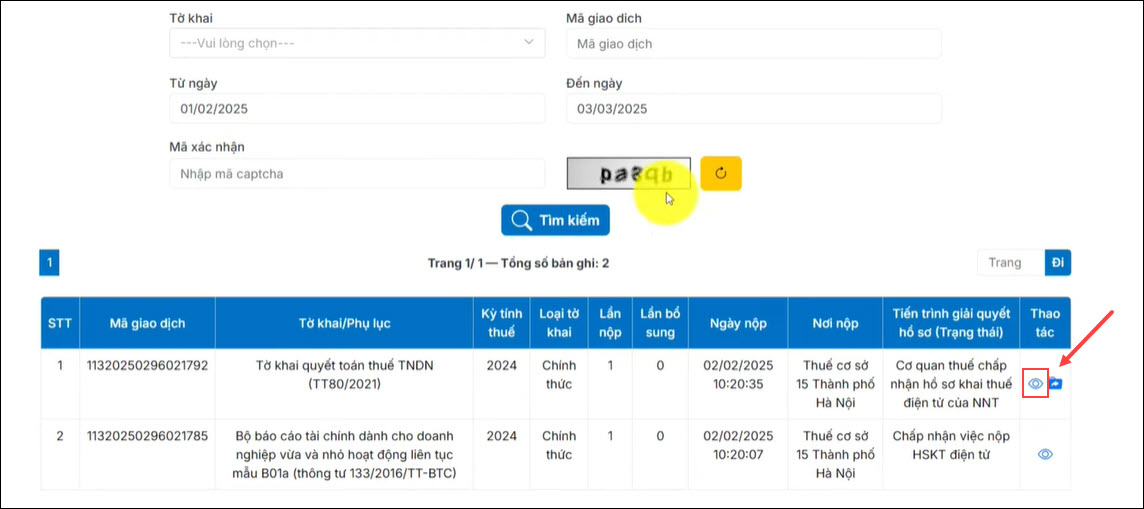
Task: Select the Từ ngày date field
Action: (357, 109)
